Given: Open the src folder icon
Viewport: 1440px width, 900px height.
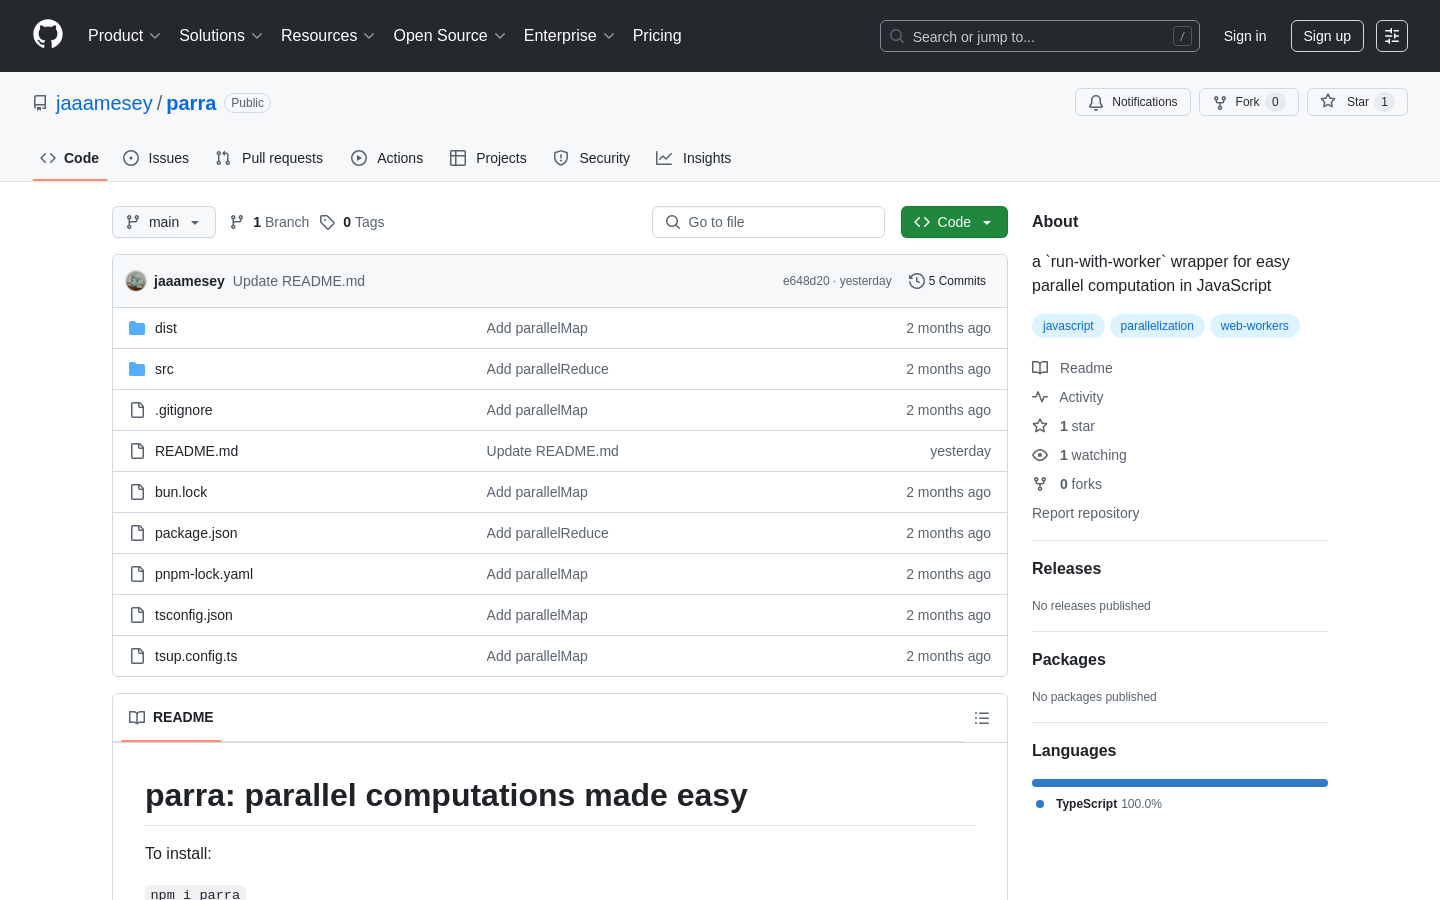Looking at the screenshot, I should (137, 369).
